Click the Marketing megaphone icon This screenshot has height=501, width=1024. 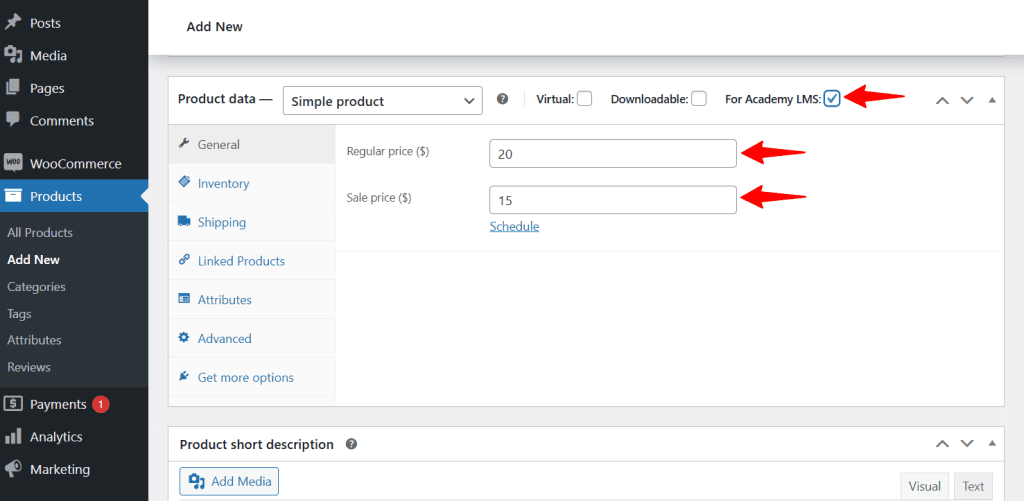click(14, 469)
